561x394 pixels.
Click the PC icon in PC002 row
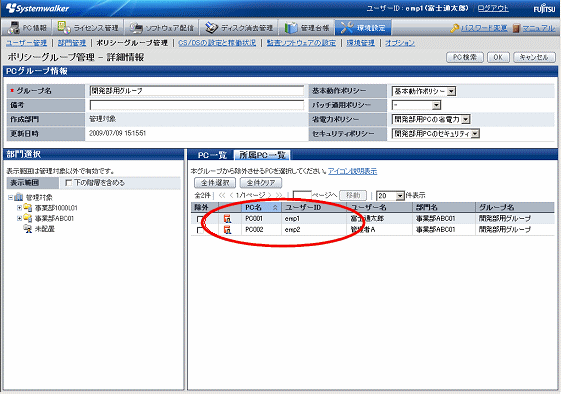pos(227,230)
